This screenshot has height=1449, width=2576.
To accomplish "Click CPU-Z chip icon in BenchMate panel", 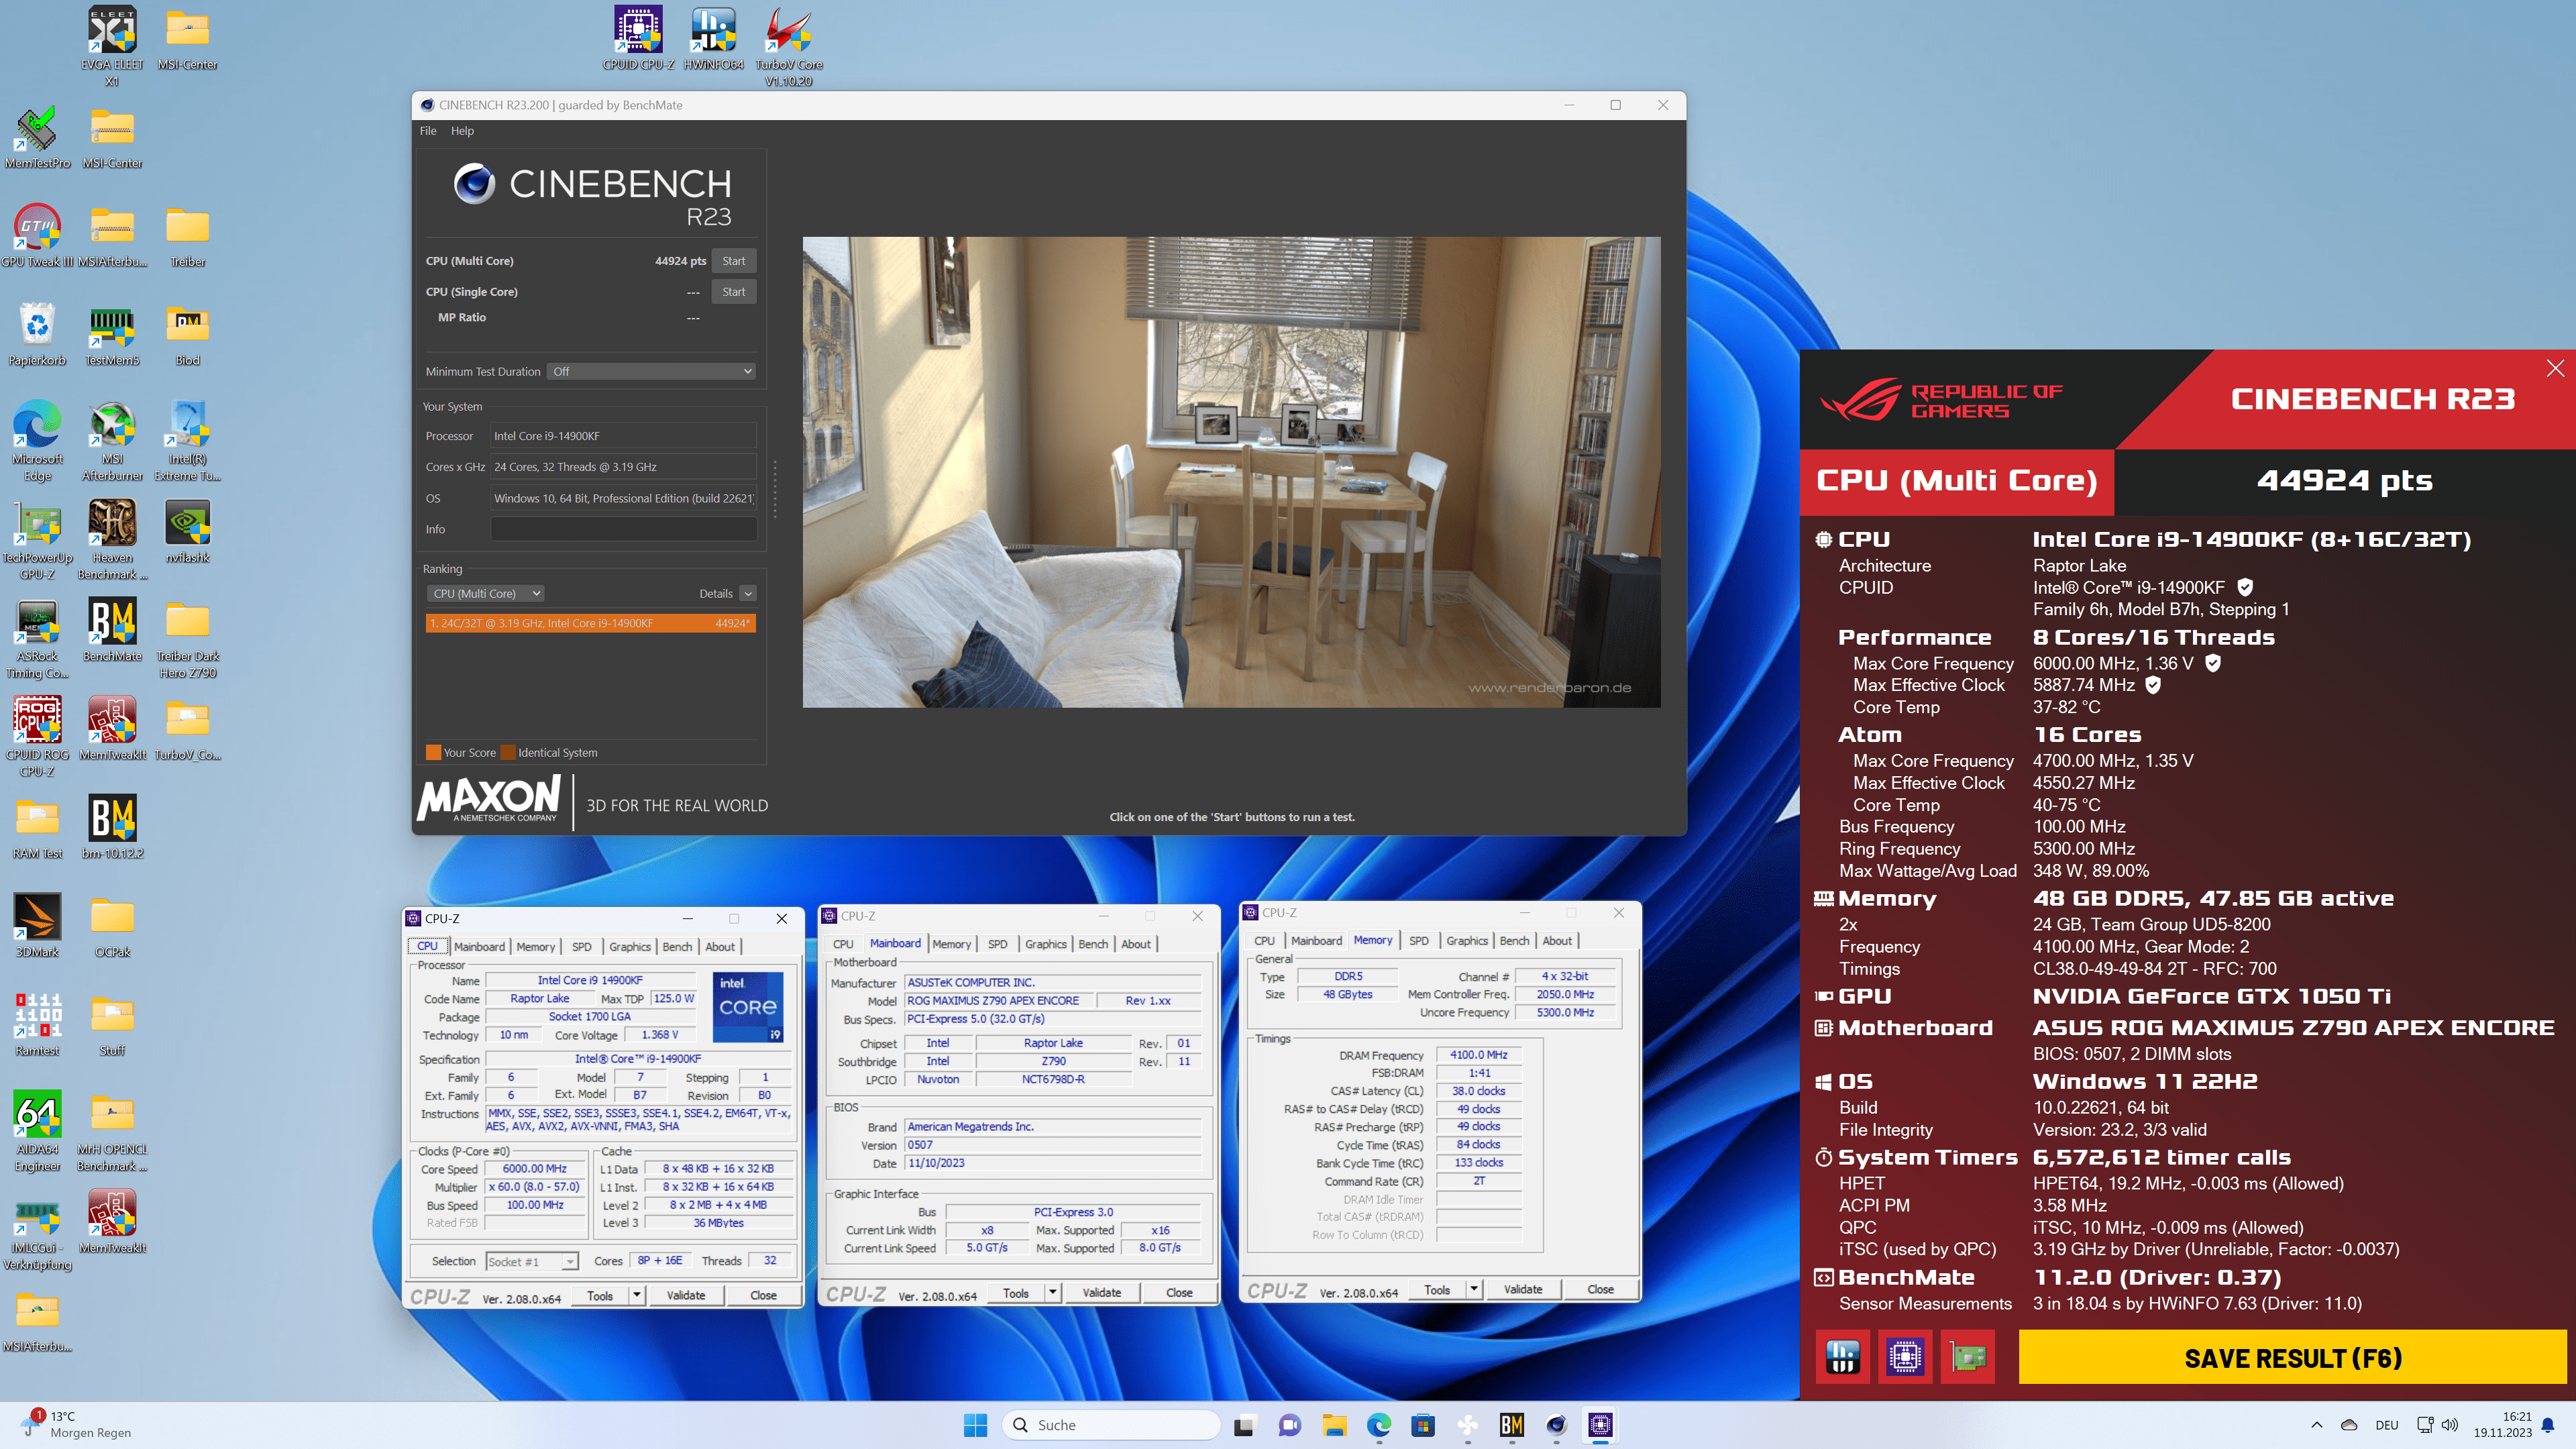I will (1905, 1357).
